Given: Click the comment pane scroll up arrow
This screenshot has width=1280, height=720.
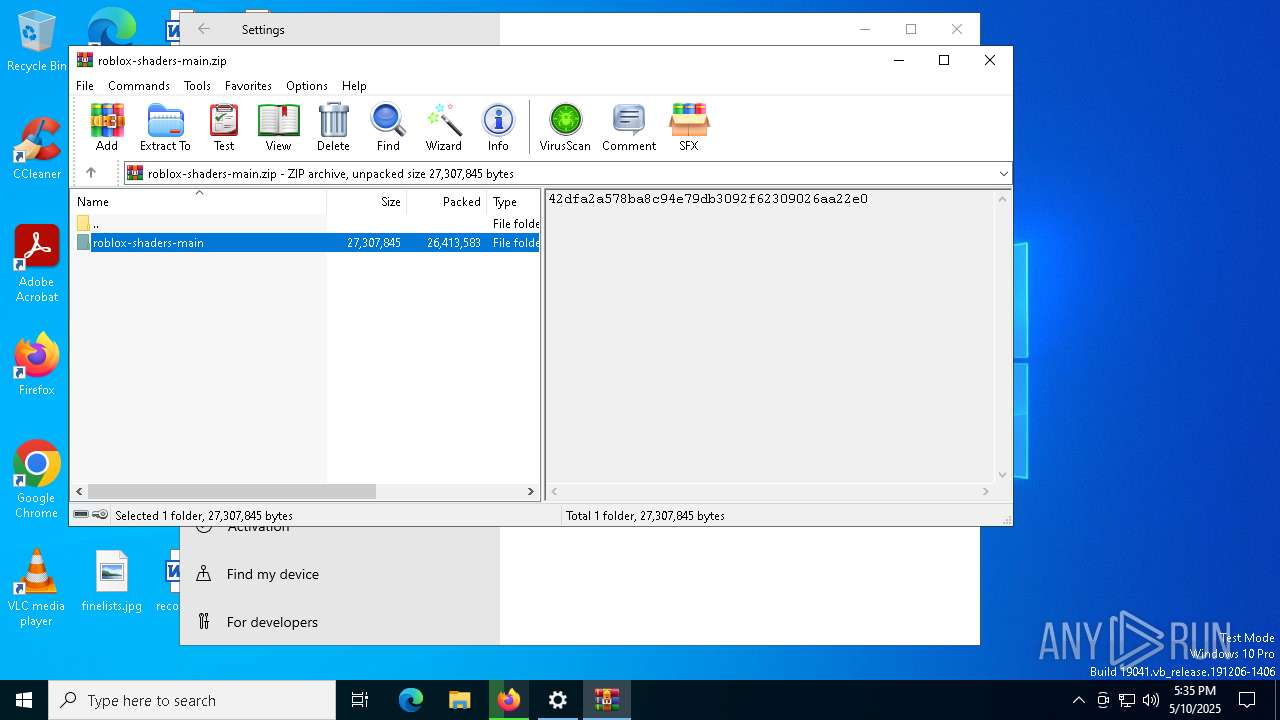Looking at the screenshot, I should (1003, 199).
